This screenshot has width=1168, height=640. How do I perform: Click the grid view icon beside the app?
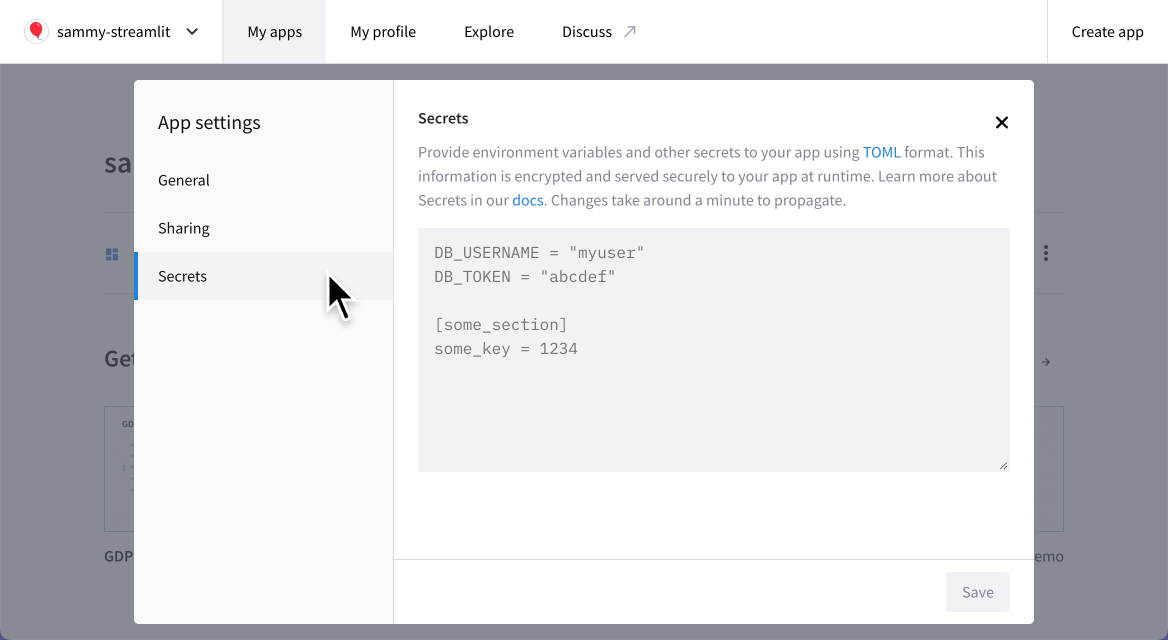(111, 253)
